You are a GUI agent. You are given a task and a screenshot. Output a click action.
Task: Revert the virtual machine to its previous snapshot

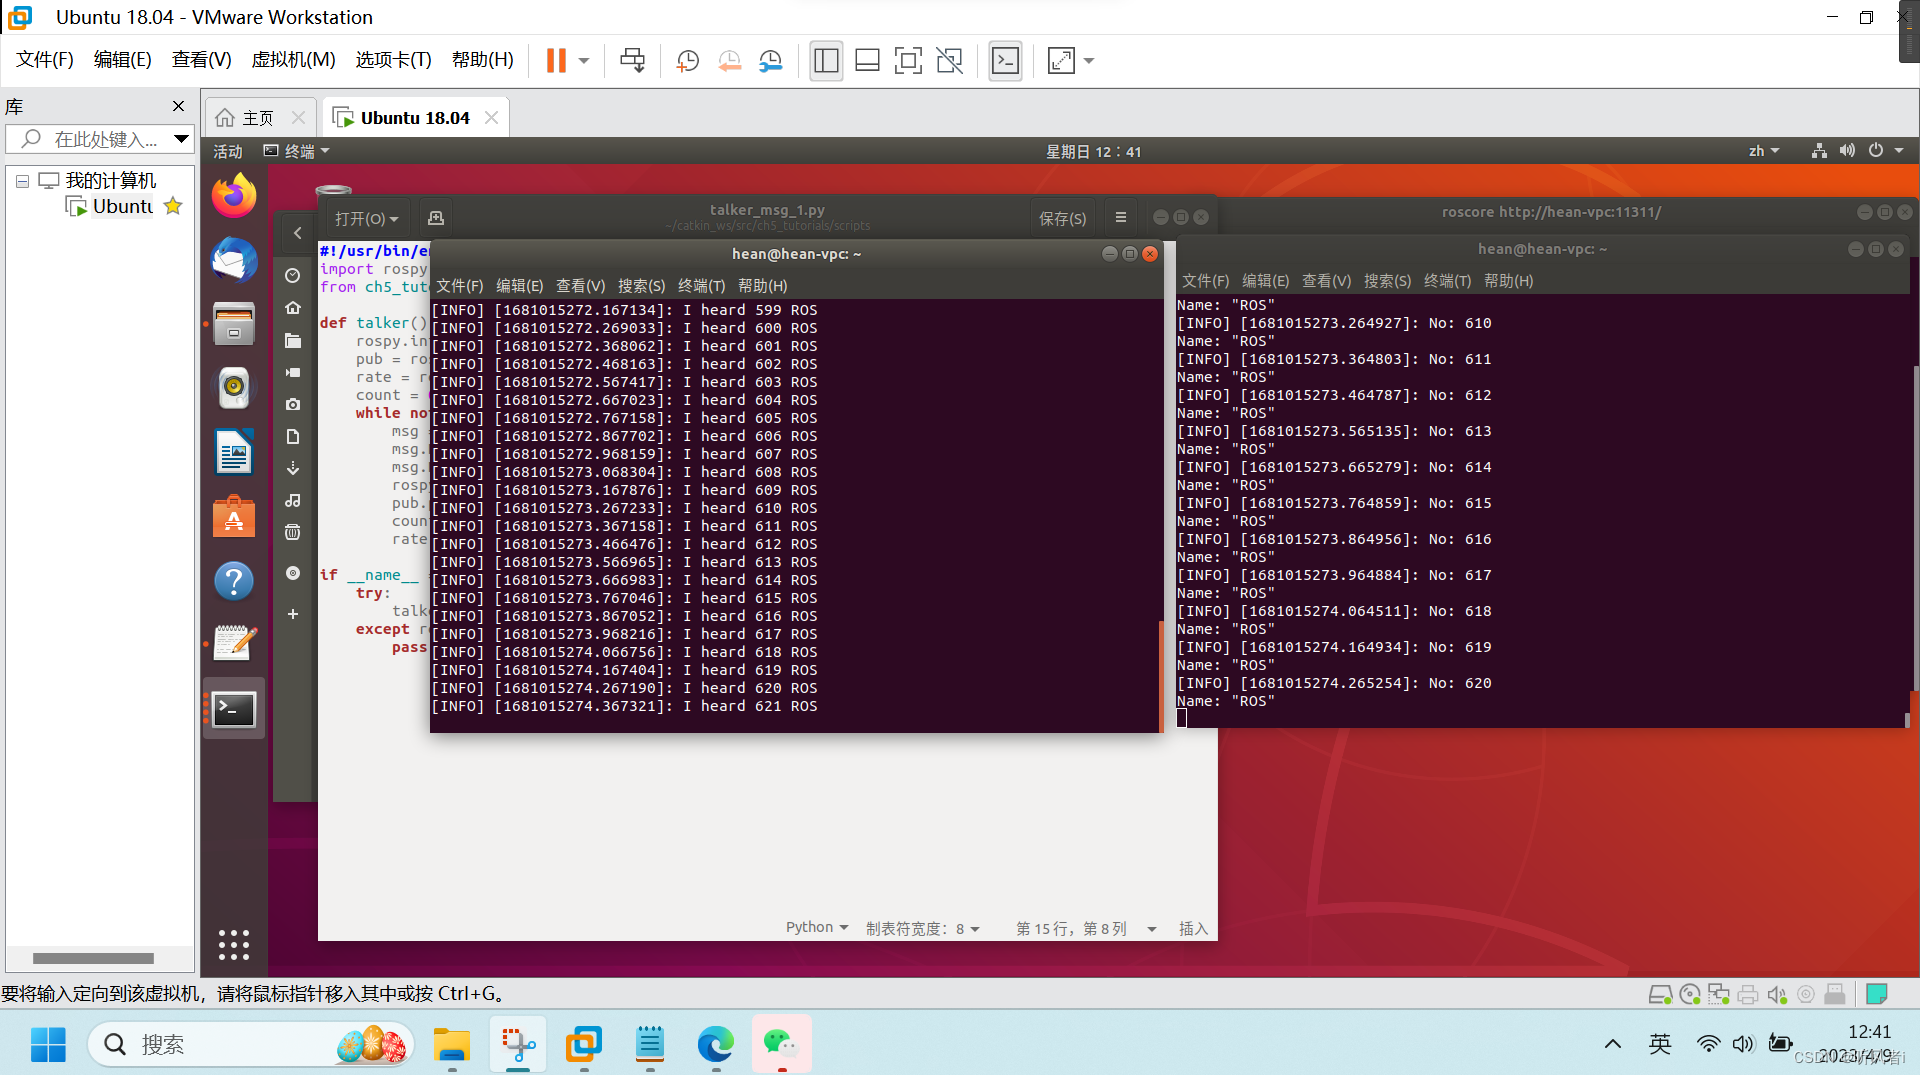pos(729,61)
